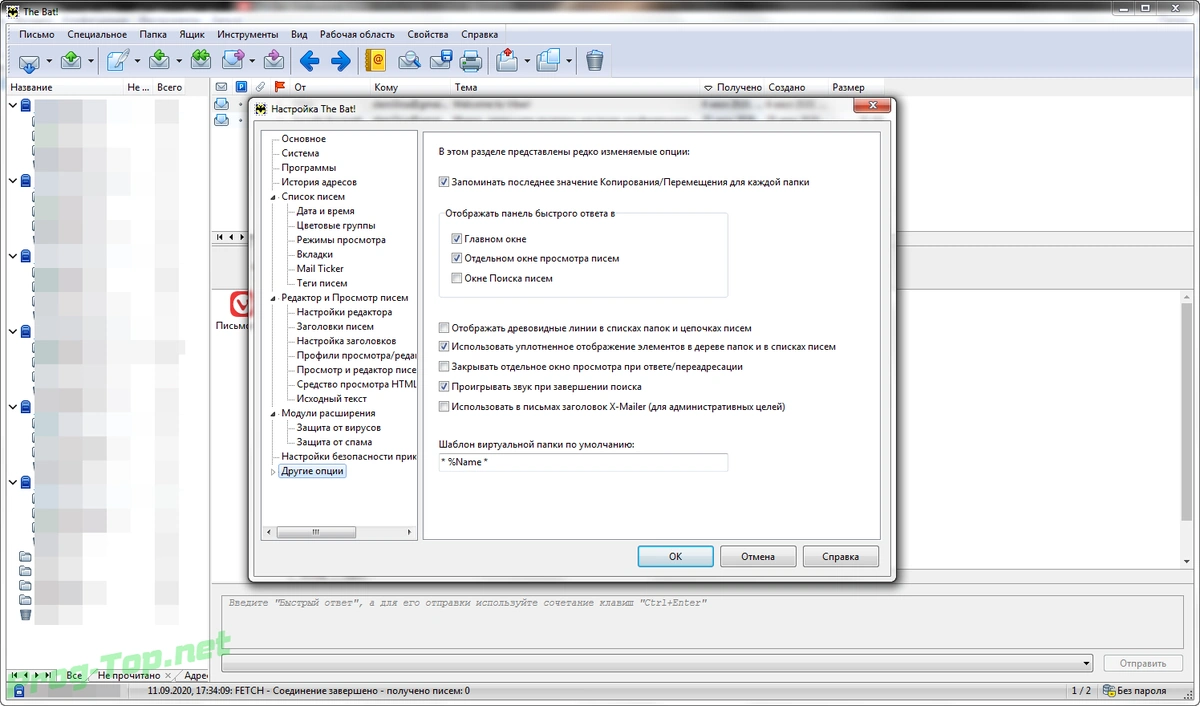The image size is (1200, 706).
Task: Click the parked 'P' column header icon
Action: tap(240, 88)
